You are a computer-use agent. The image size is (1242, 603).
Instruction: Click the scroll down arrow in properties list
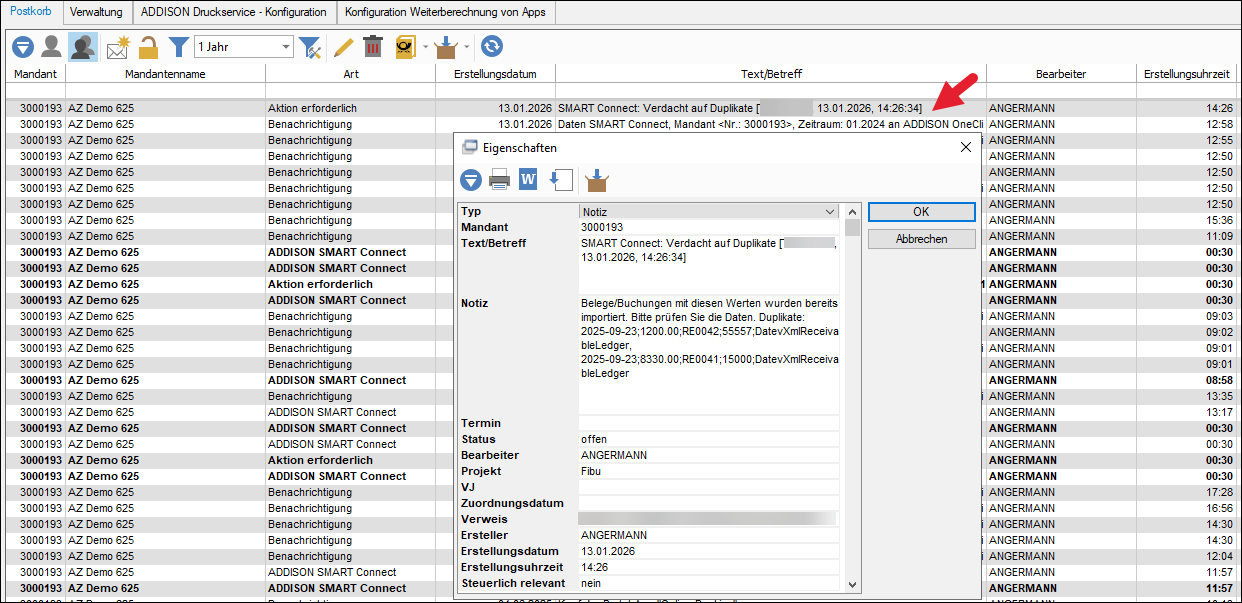pyautogui.click(x=852, y=584)
